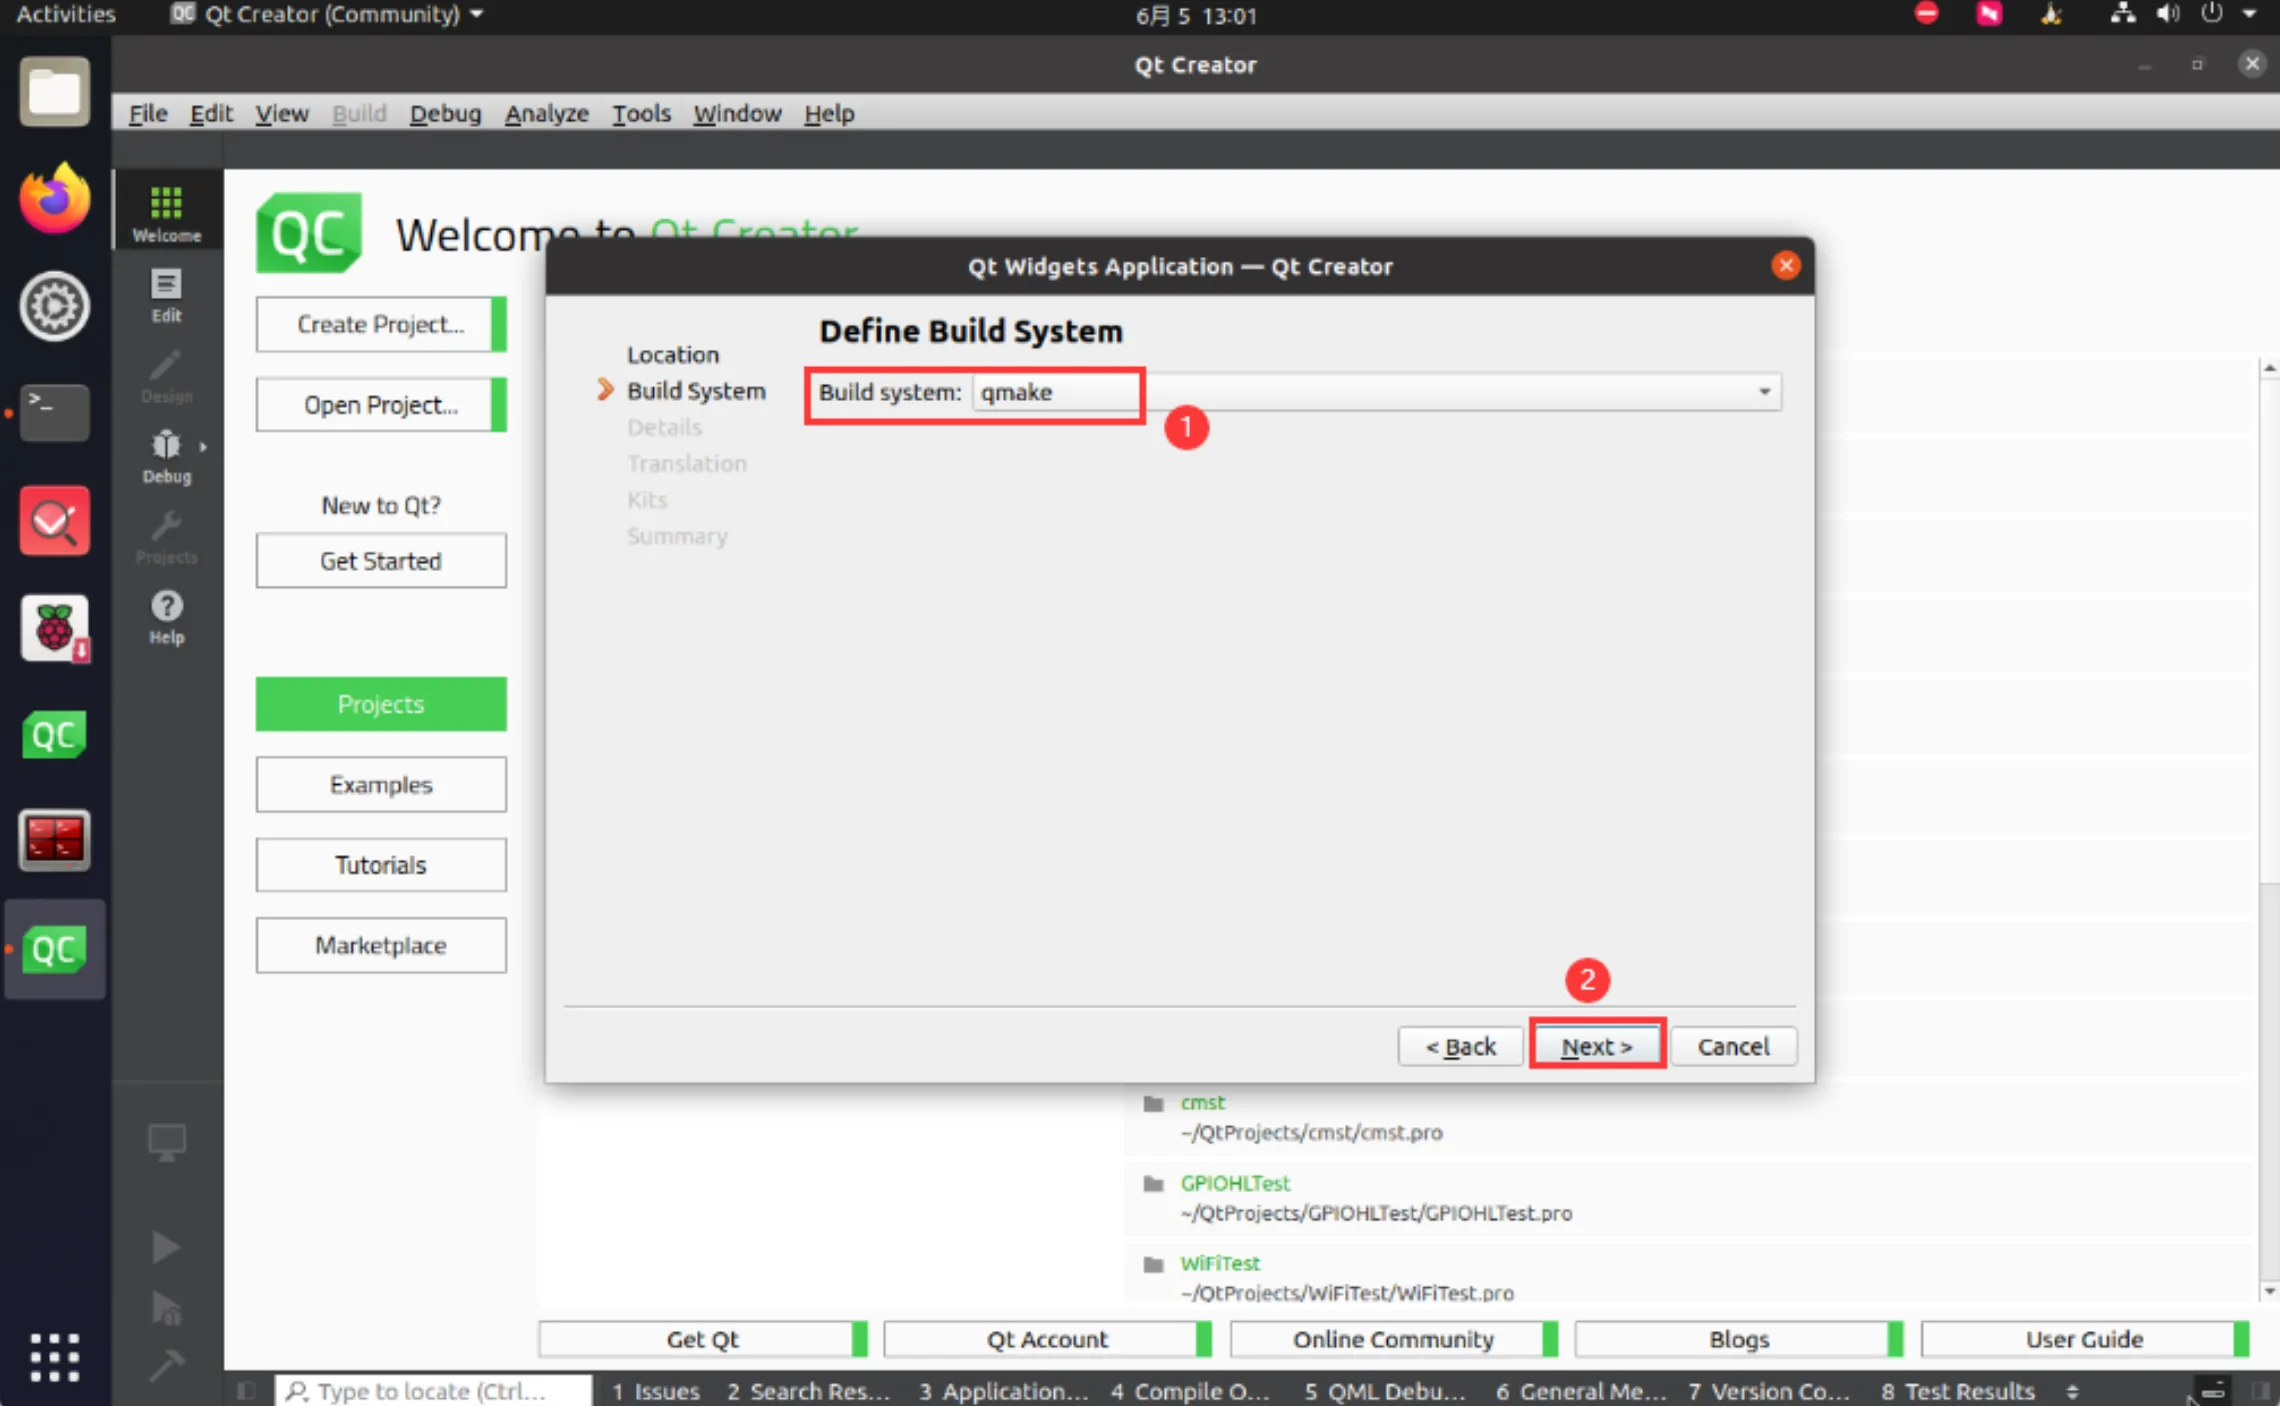Open Online Community link
The image size is (2280, 1406).
[1394, 1339]
